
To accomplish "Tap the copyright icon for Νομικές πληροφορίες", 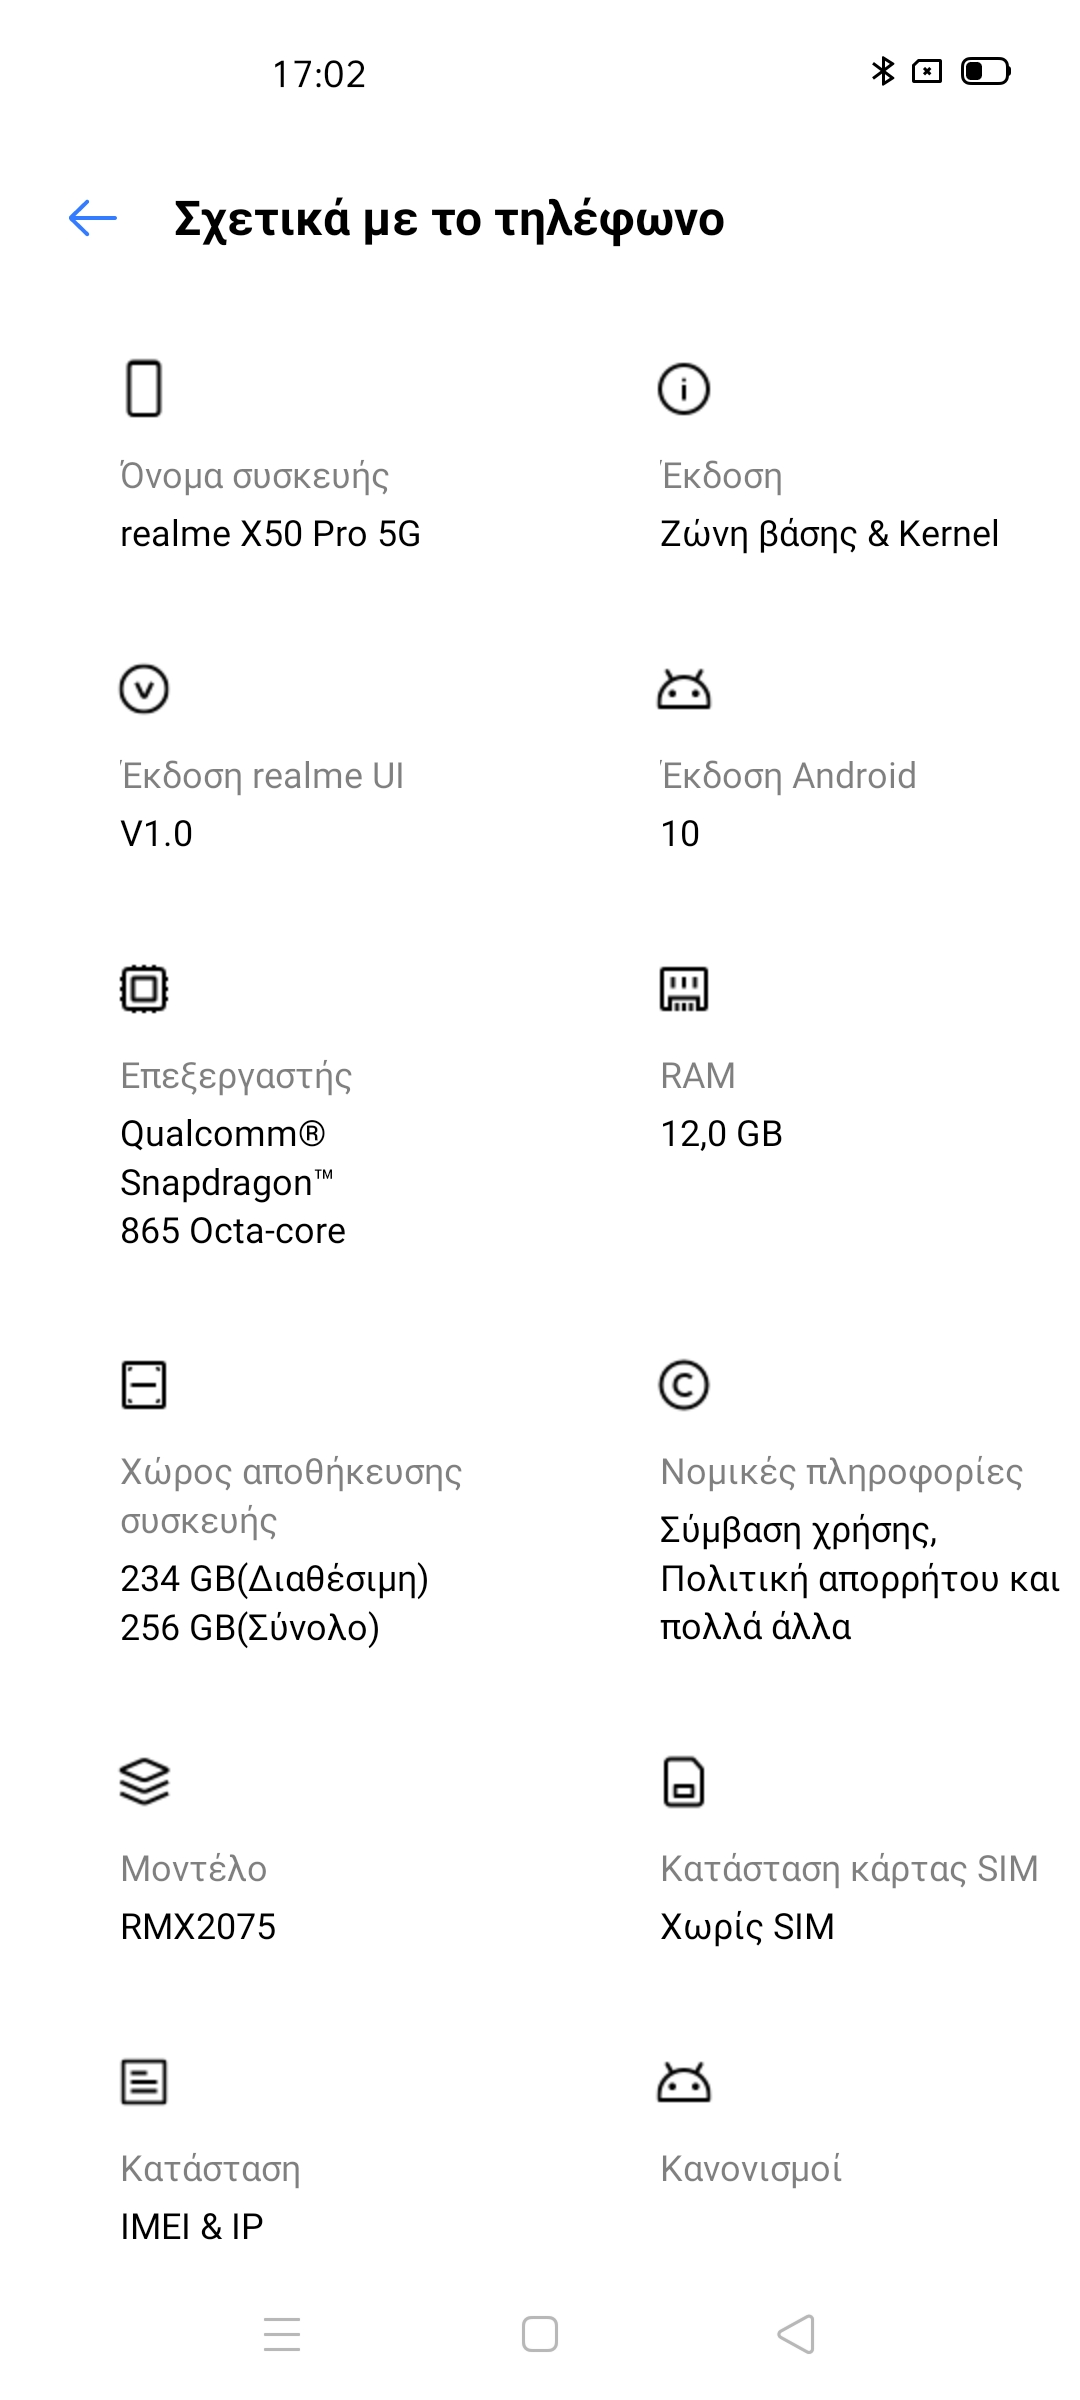I will (684, 1385).
